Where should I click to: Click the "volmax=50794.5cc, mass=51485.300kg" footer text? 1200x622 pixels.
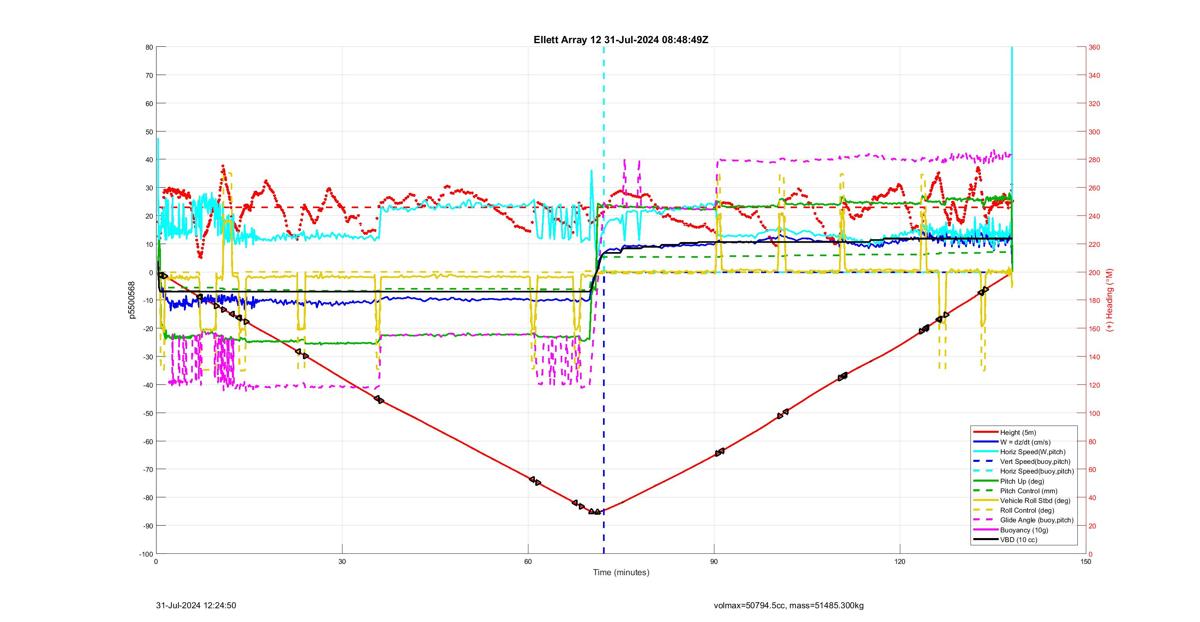[x=789, y=605]
